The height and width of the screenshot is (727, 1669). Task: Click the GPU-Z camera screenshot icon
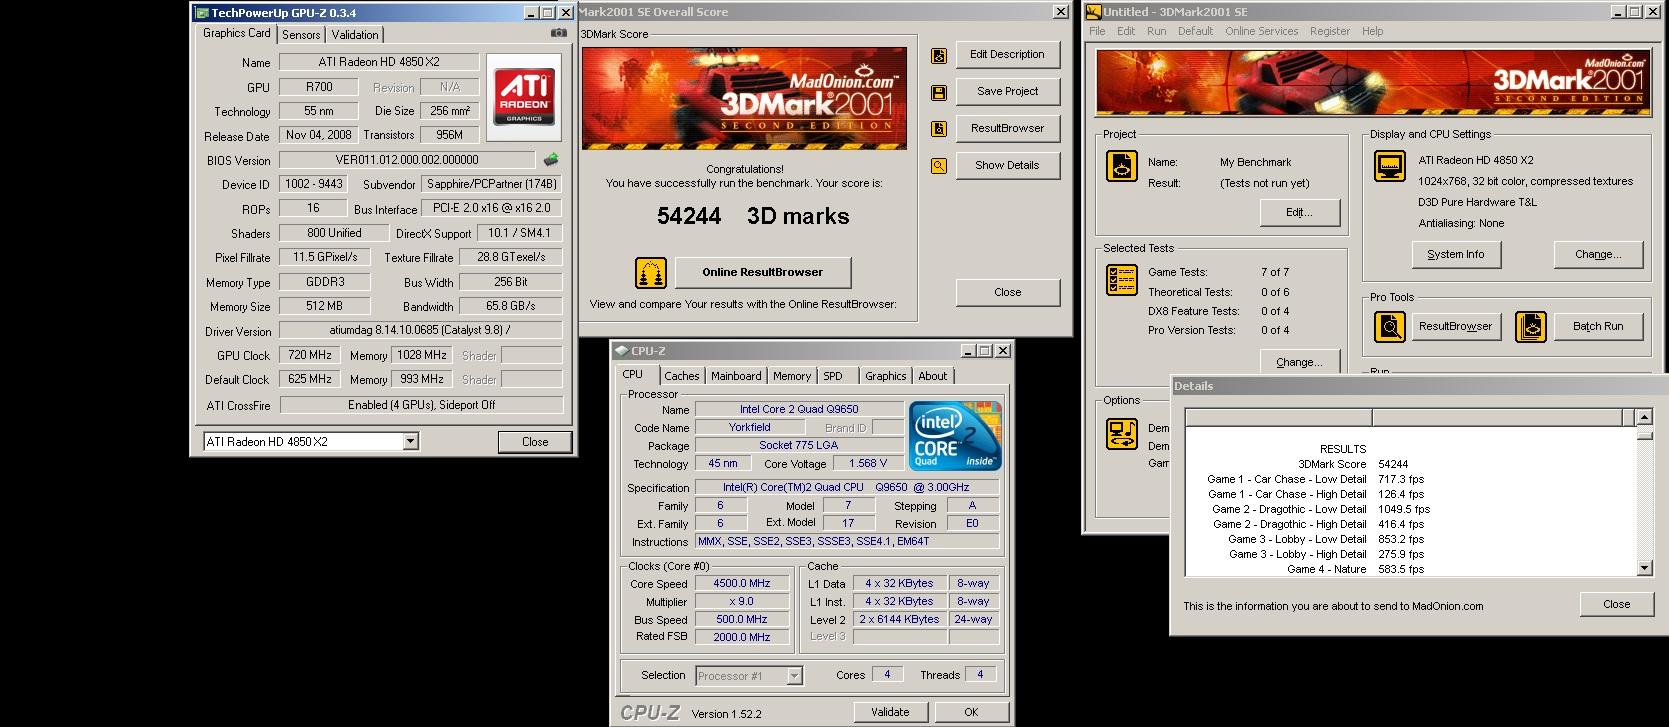[x=558, y=33]
